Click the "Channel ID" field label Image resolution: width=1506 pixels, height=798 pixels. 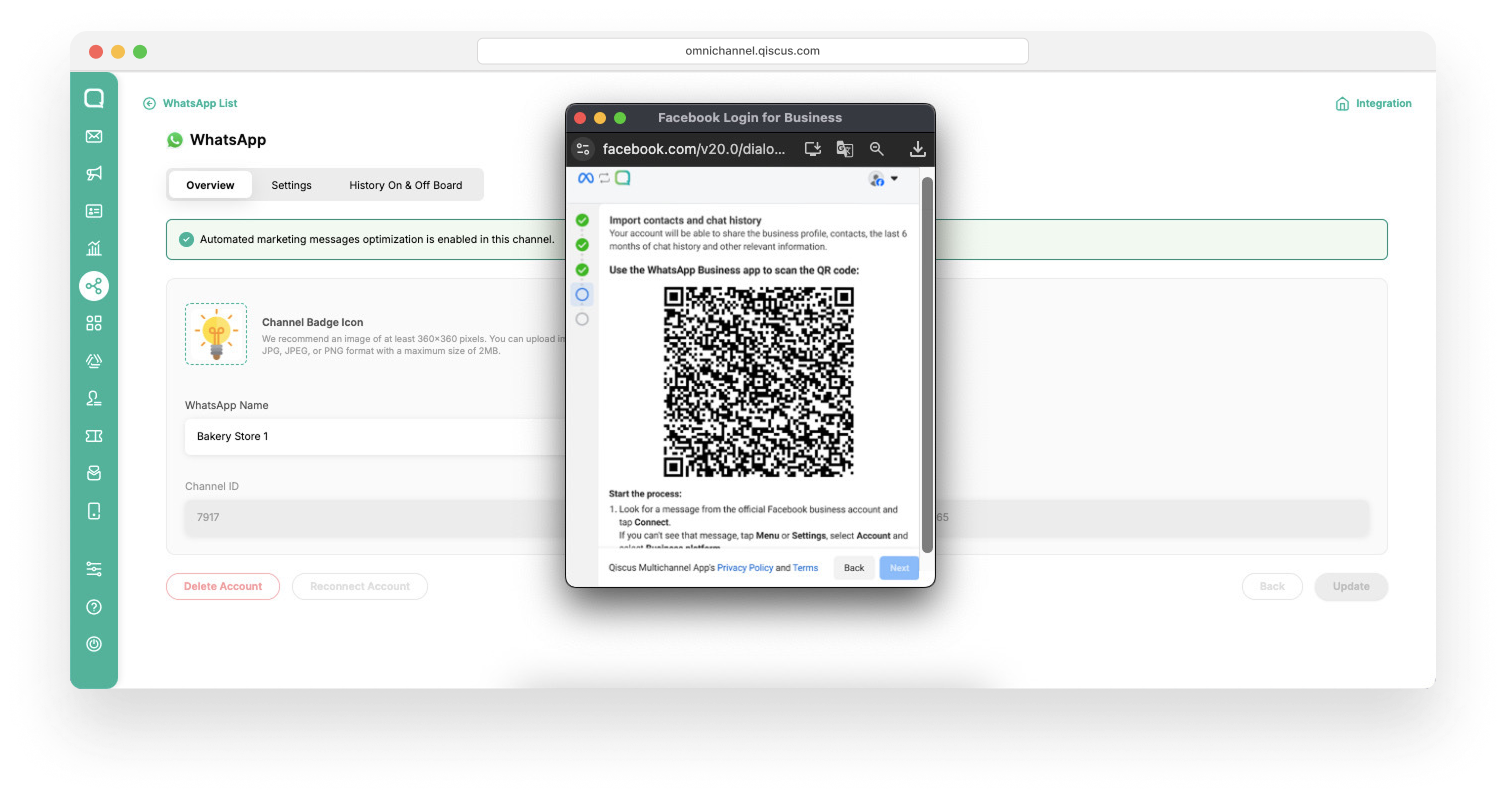click(212, 486)
